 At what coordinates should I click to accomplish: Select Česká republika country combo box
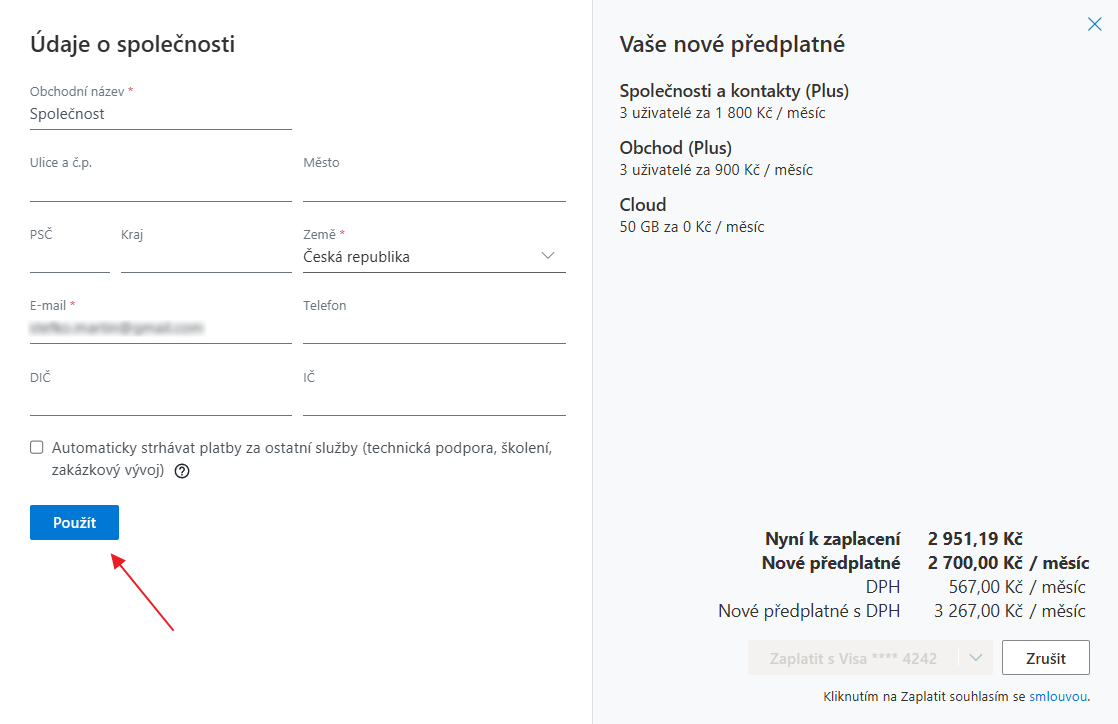pyautogui.click(x=434, y=257)
